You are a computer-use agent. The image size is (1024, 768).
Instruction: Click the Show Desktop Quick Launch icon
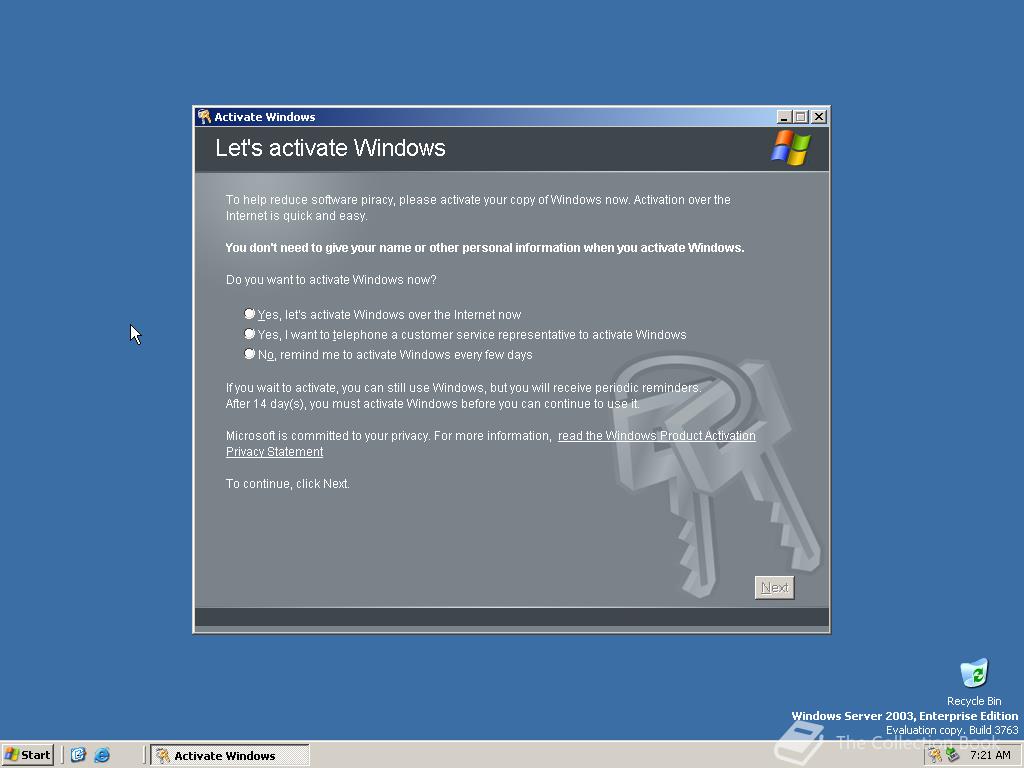[78, 755]
